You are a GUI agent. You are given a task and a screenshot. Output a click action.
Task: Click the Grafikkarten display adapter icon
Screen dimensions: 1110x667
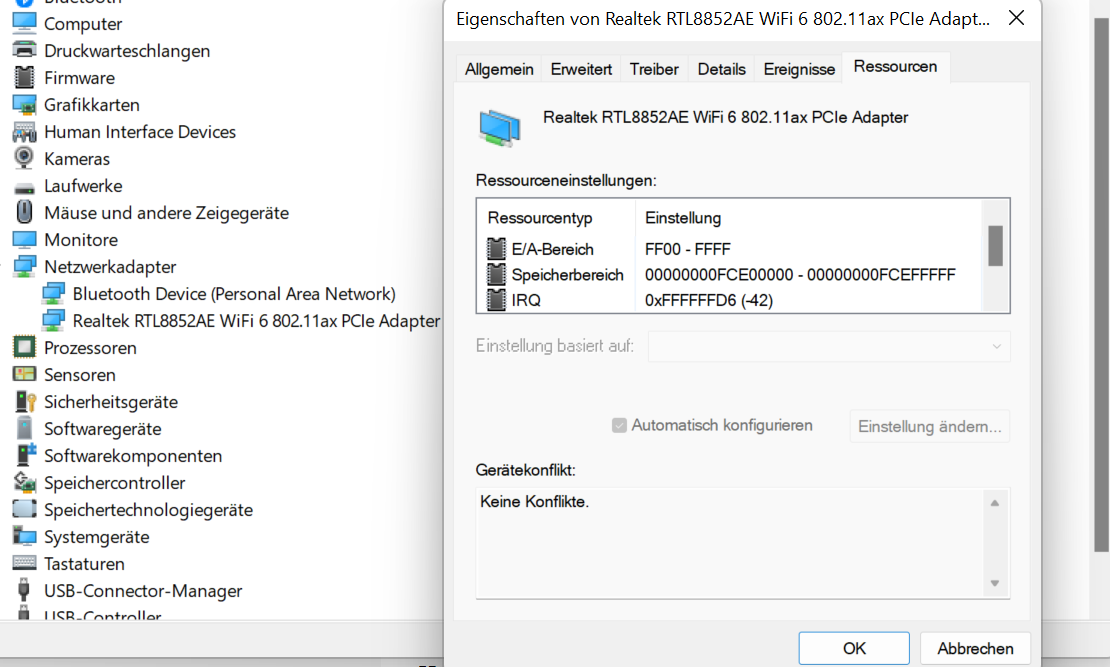tap(24, 104)
